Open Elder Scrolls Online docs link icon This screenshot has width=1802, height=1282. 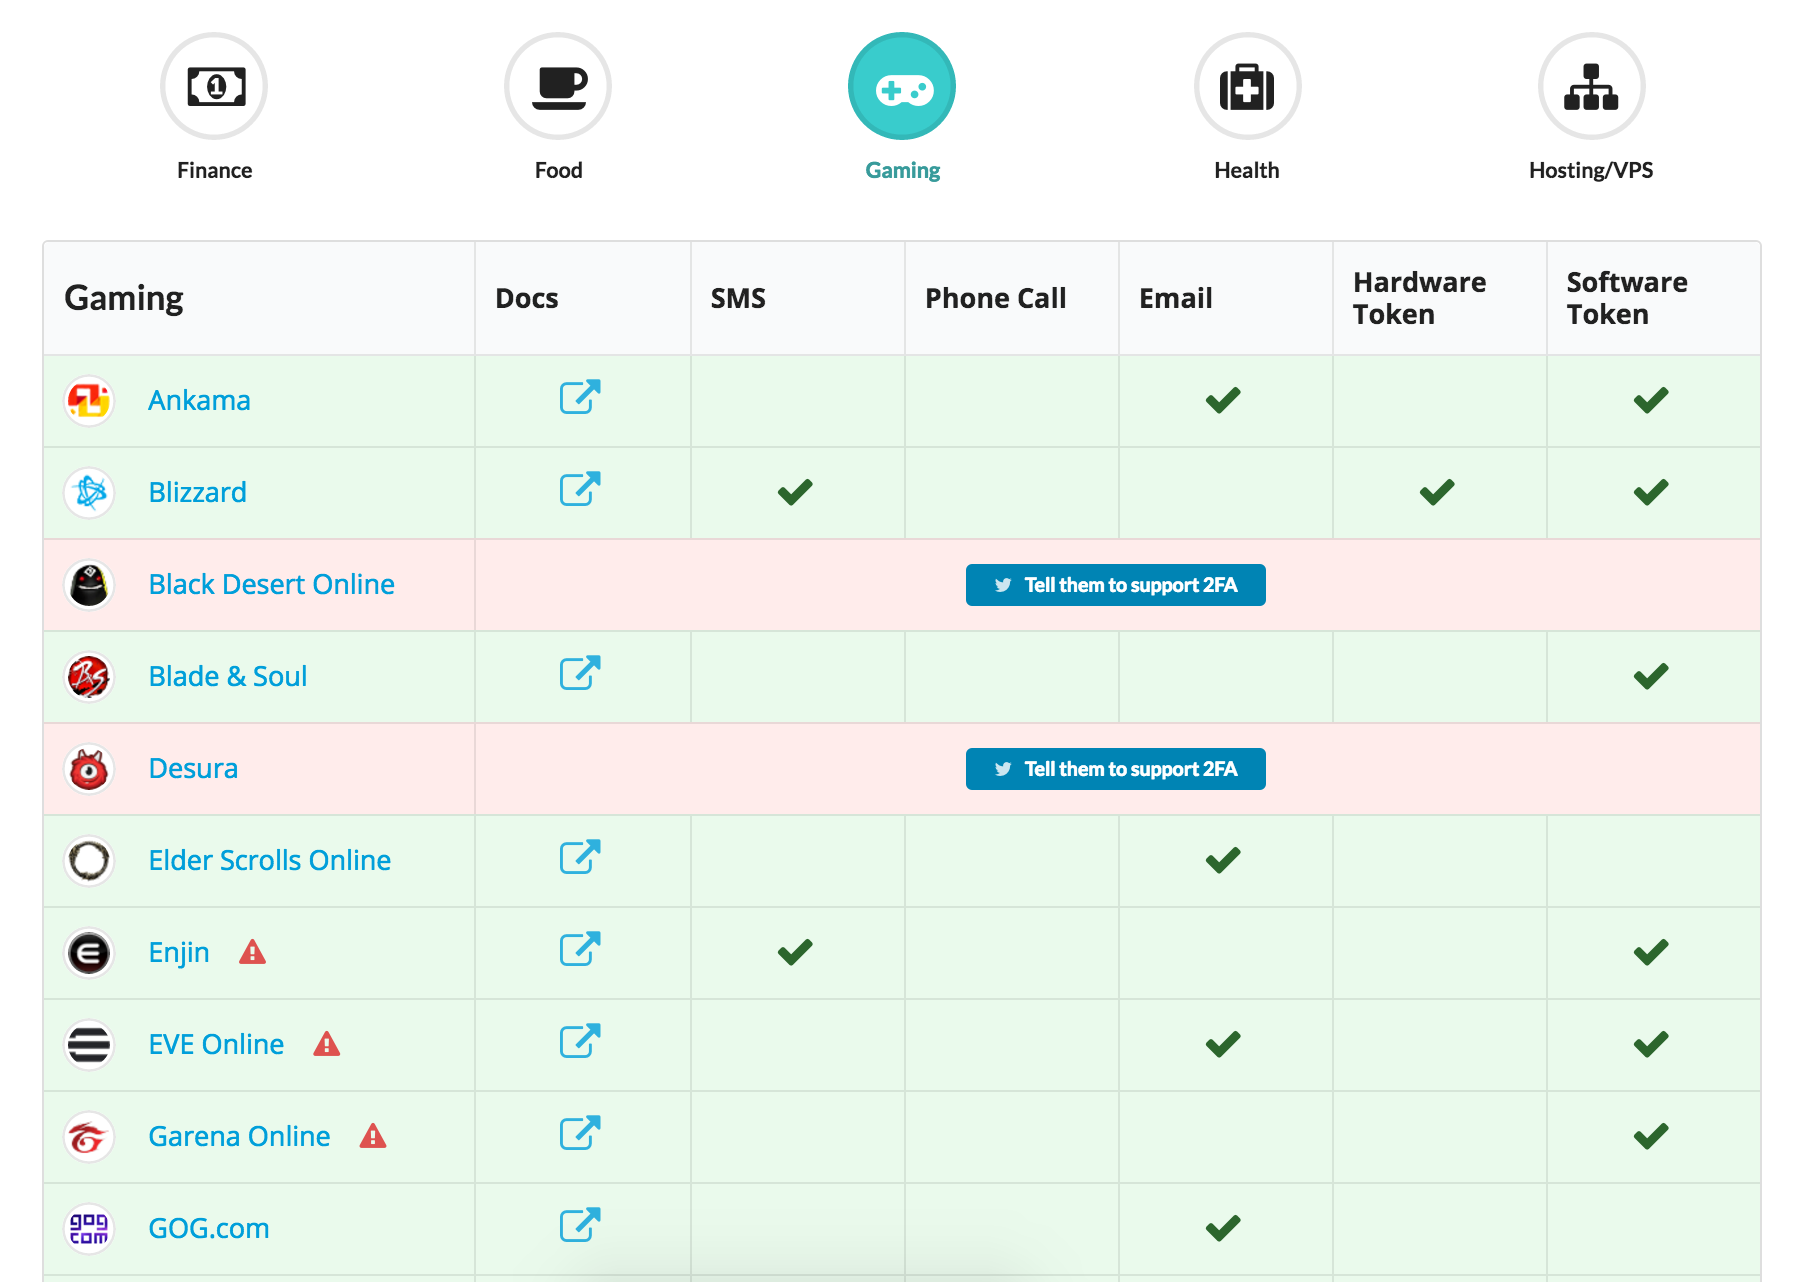coord(580,857)
